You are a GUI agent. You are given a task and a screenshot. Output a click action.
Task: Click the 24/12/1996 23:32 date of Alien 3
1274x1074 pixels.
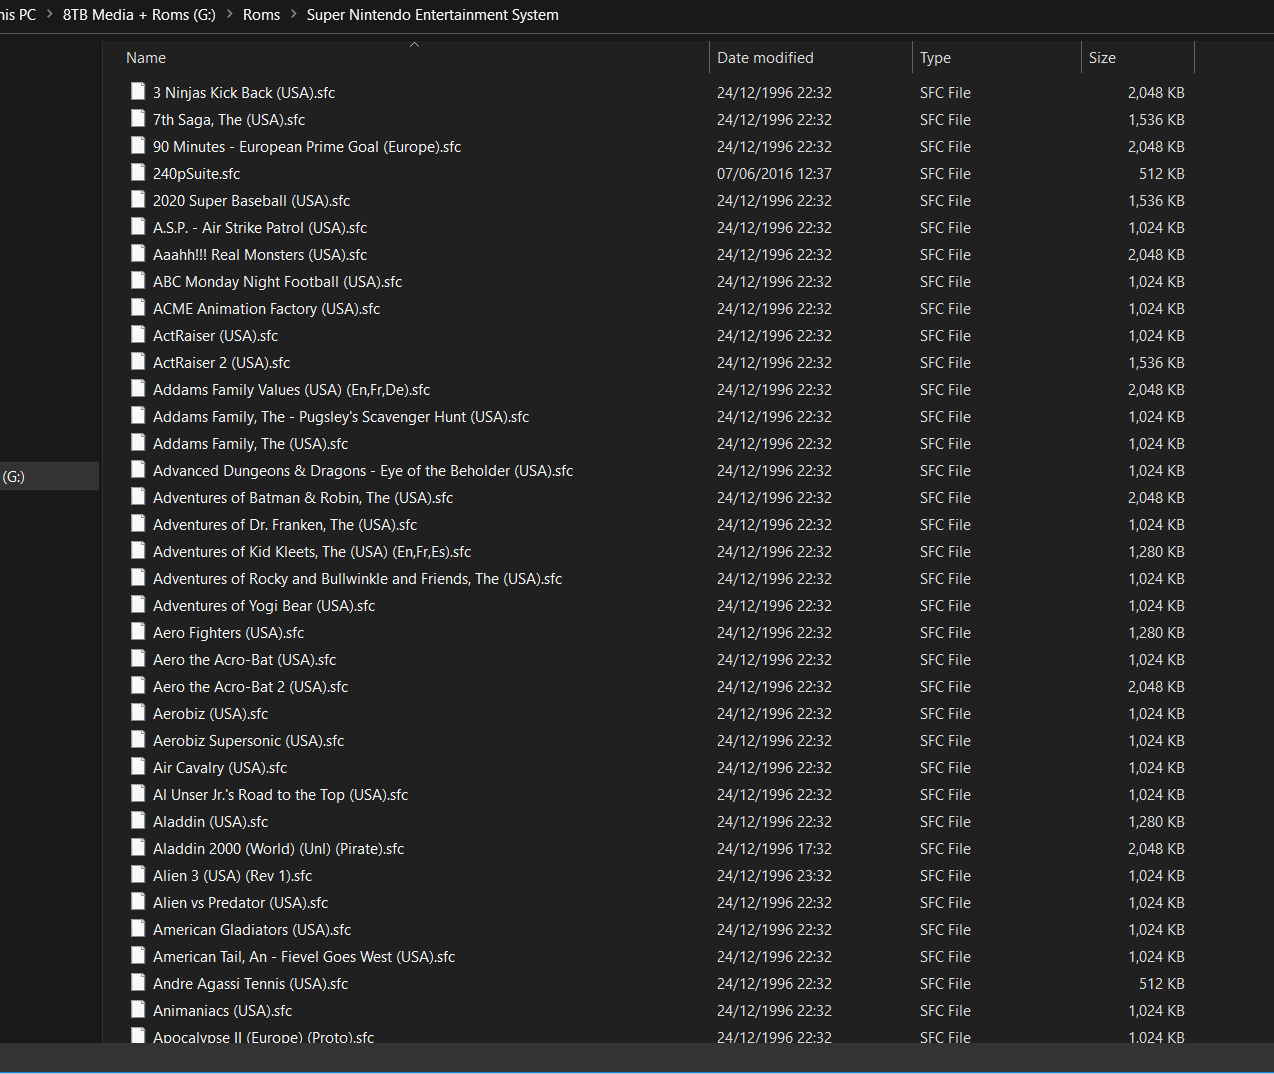coord(774,875)
